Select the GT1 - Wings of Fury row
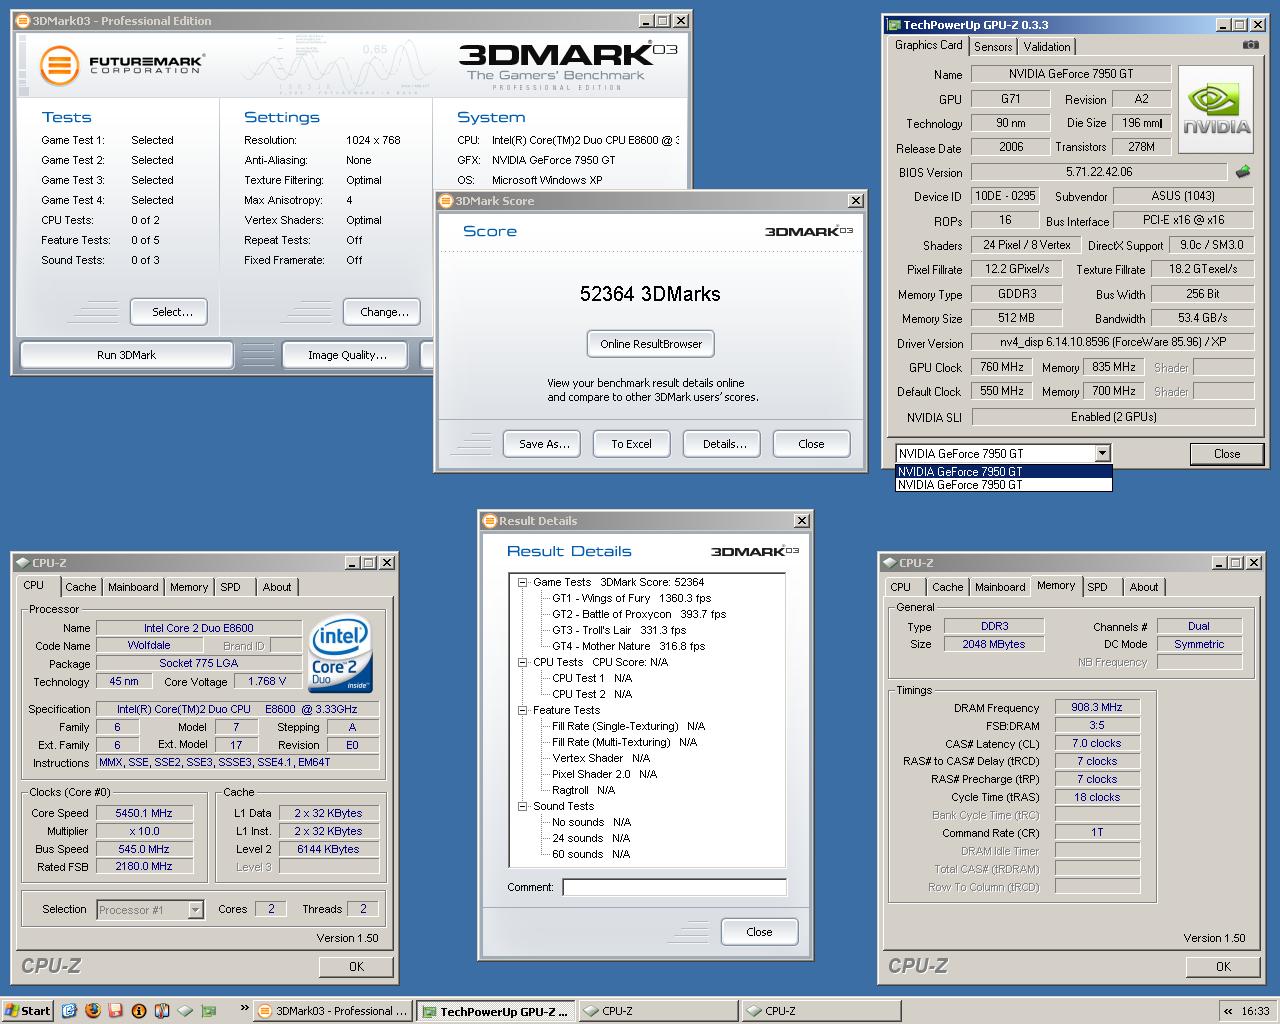The width and height of the screenshot is (1280, 1024). coord(631,598)
